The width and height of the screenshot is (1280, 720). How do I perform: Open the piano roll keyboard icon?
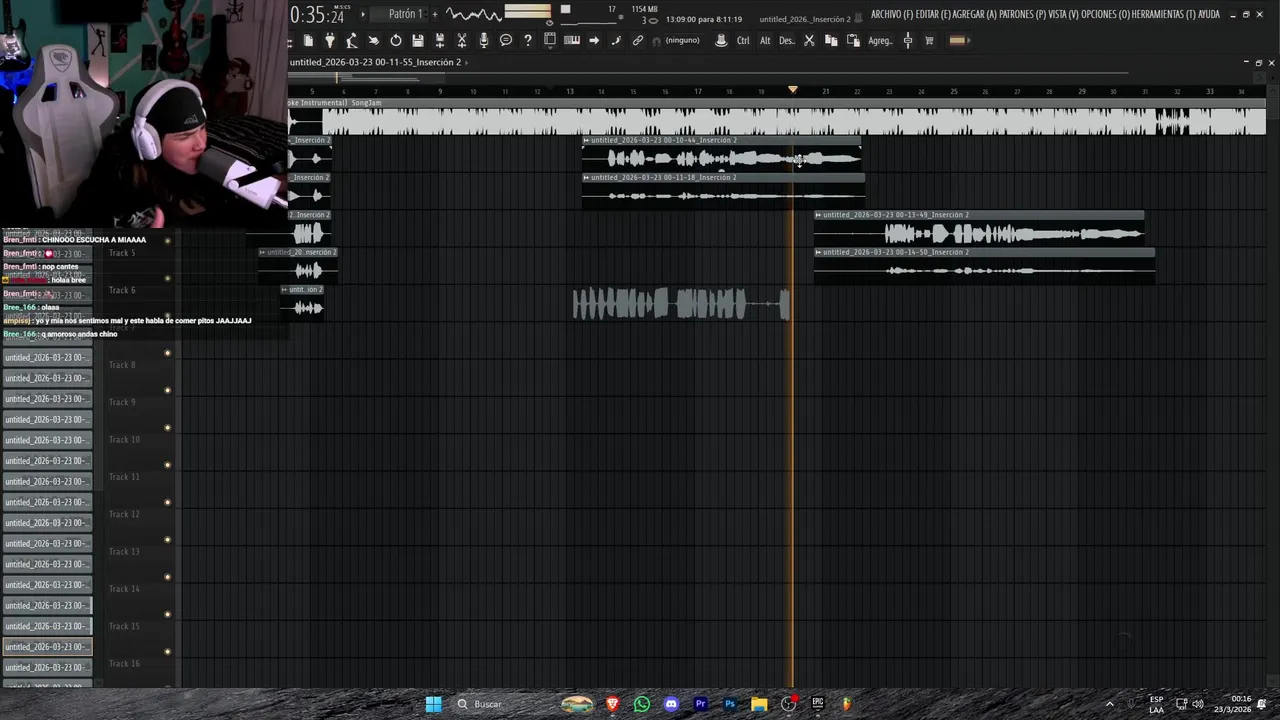pos(572,40)
